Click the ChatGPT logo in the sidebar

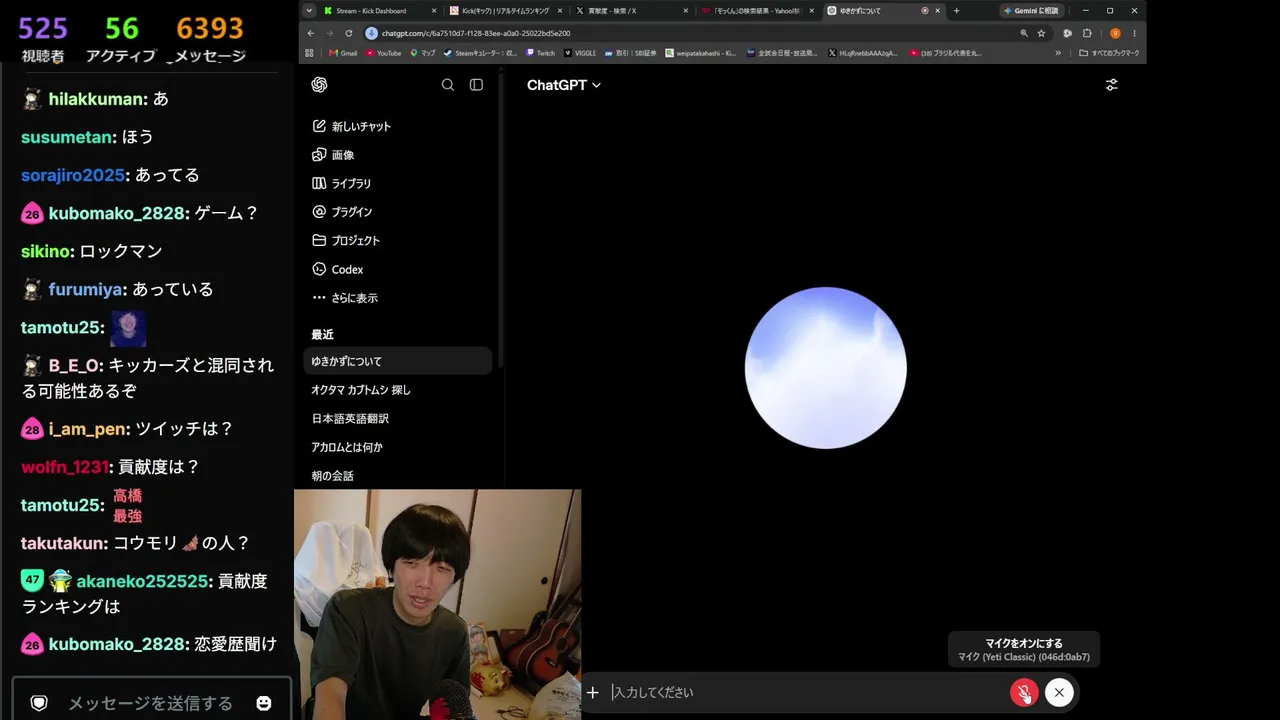click(319, 85)
